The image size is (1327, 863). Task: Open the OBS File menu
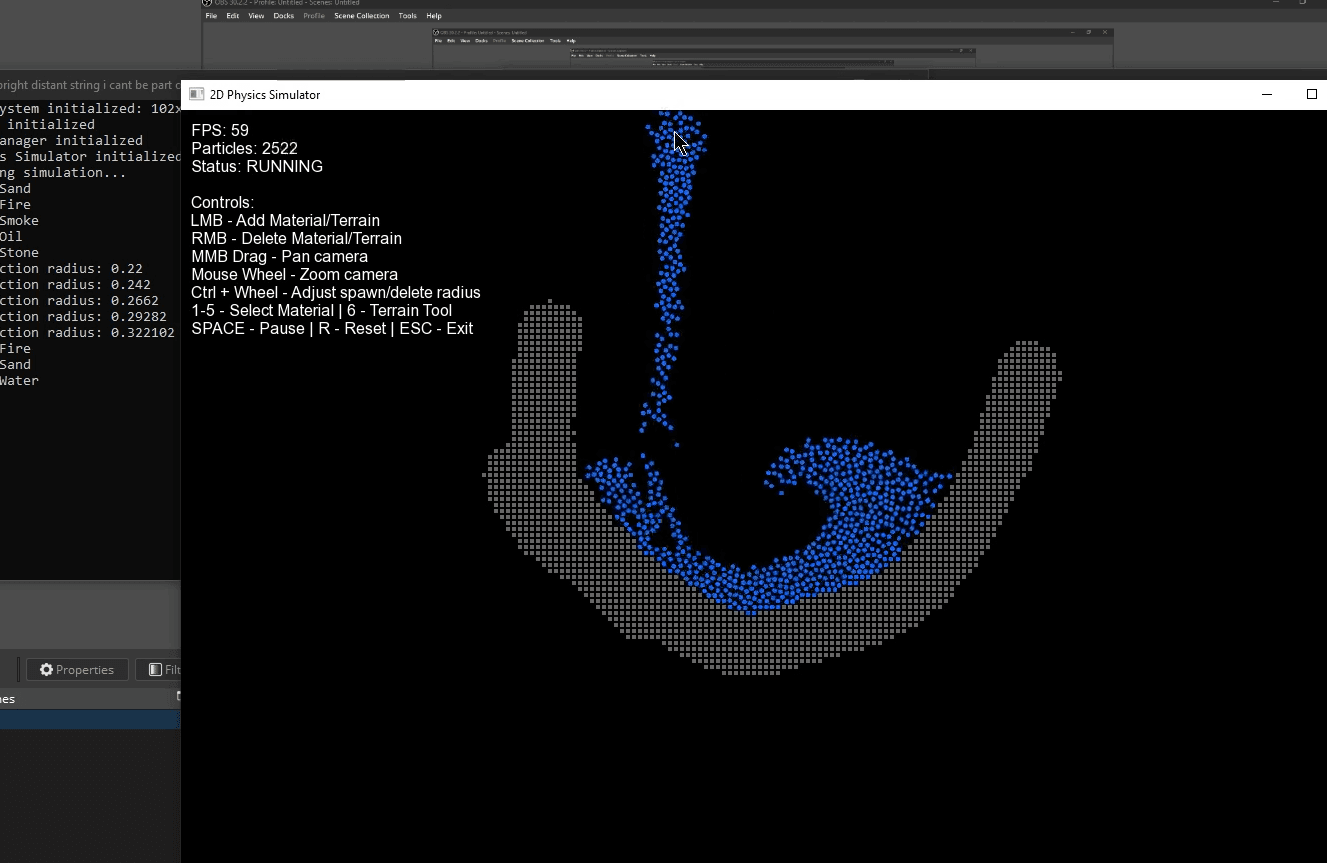pyautogui.click(x=211, y=16)
